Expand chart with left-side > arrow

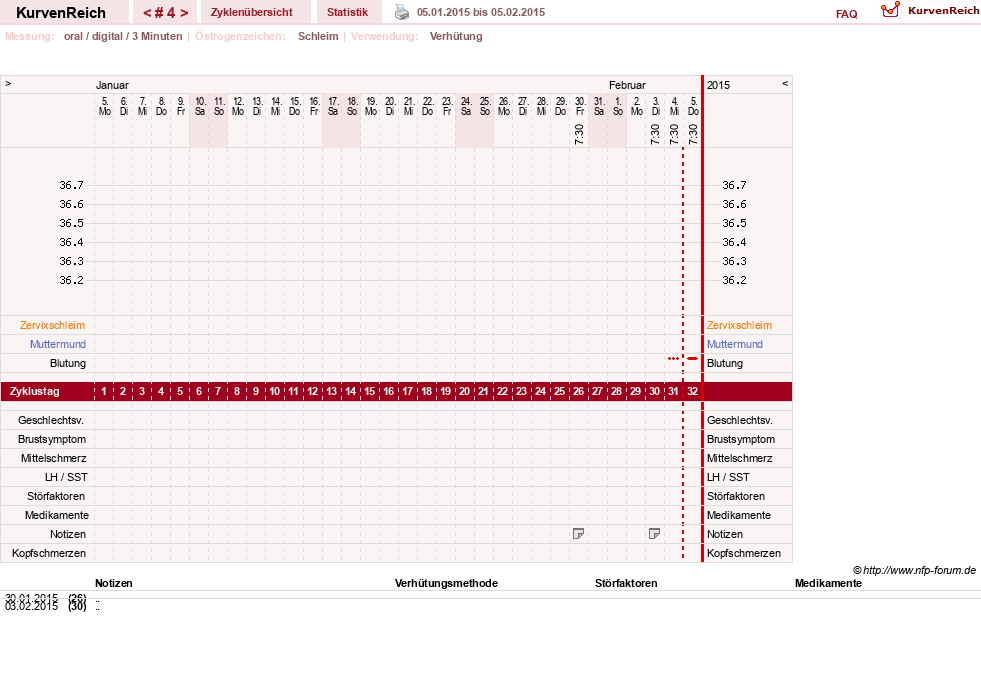[8, 83]
